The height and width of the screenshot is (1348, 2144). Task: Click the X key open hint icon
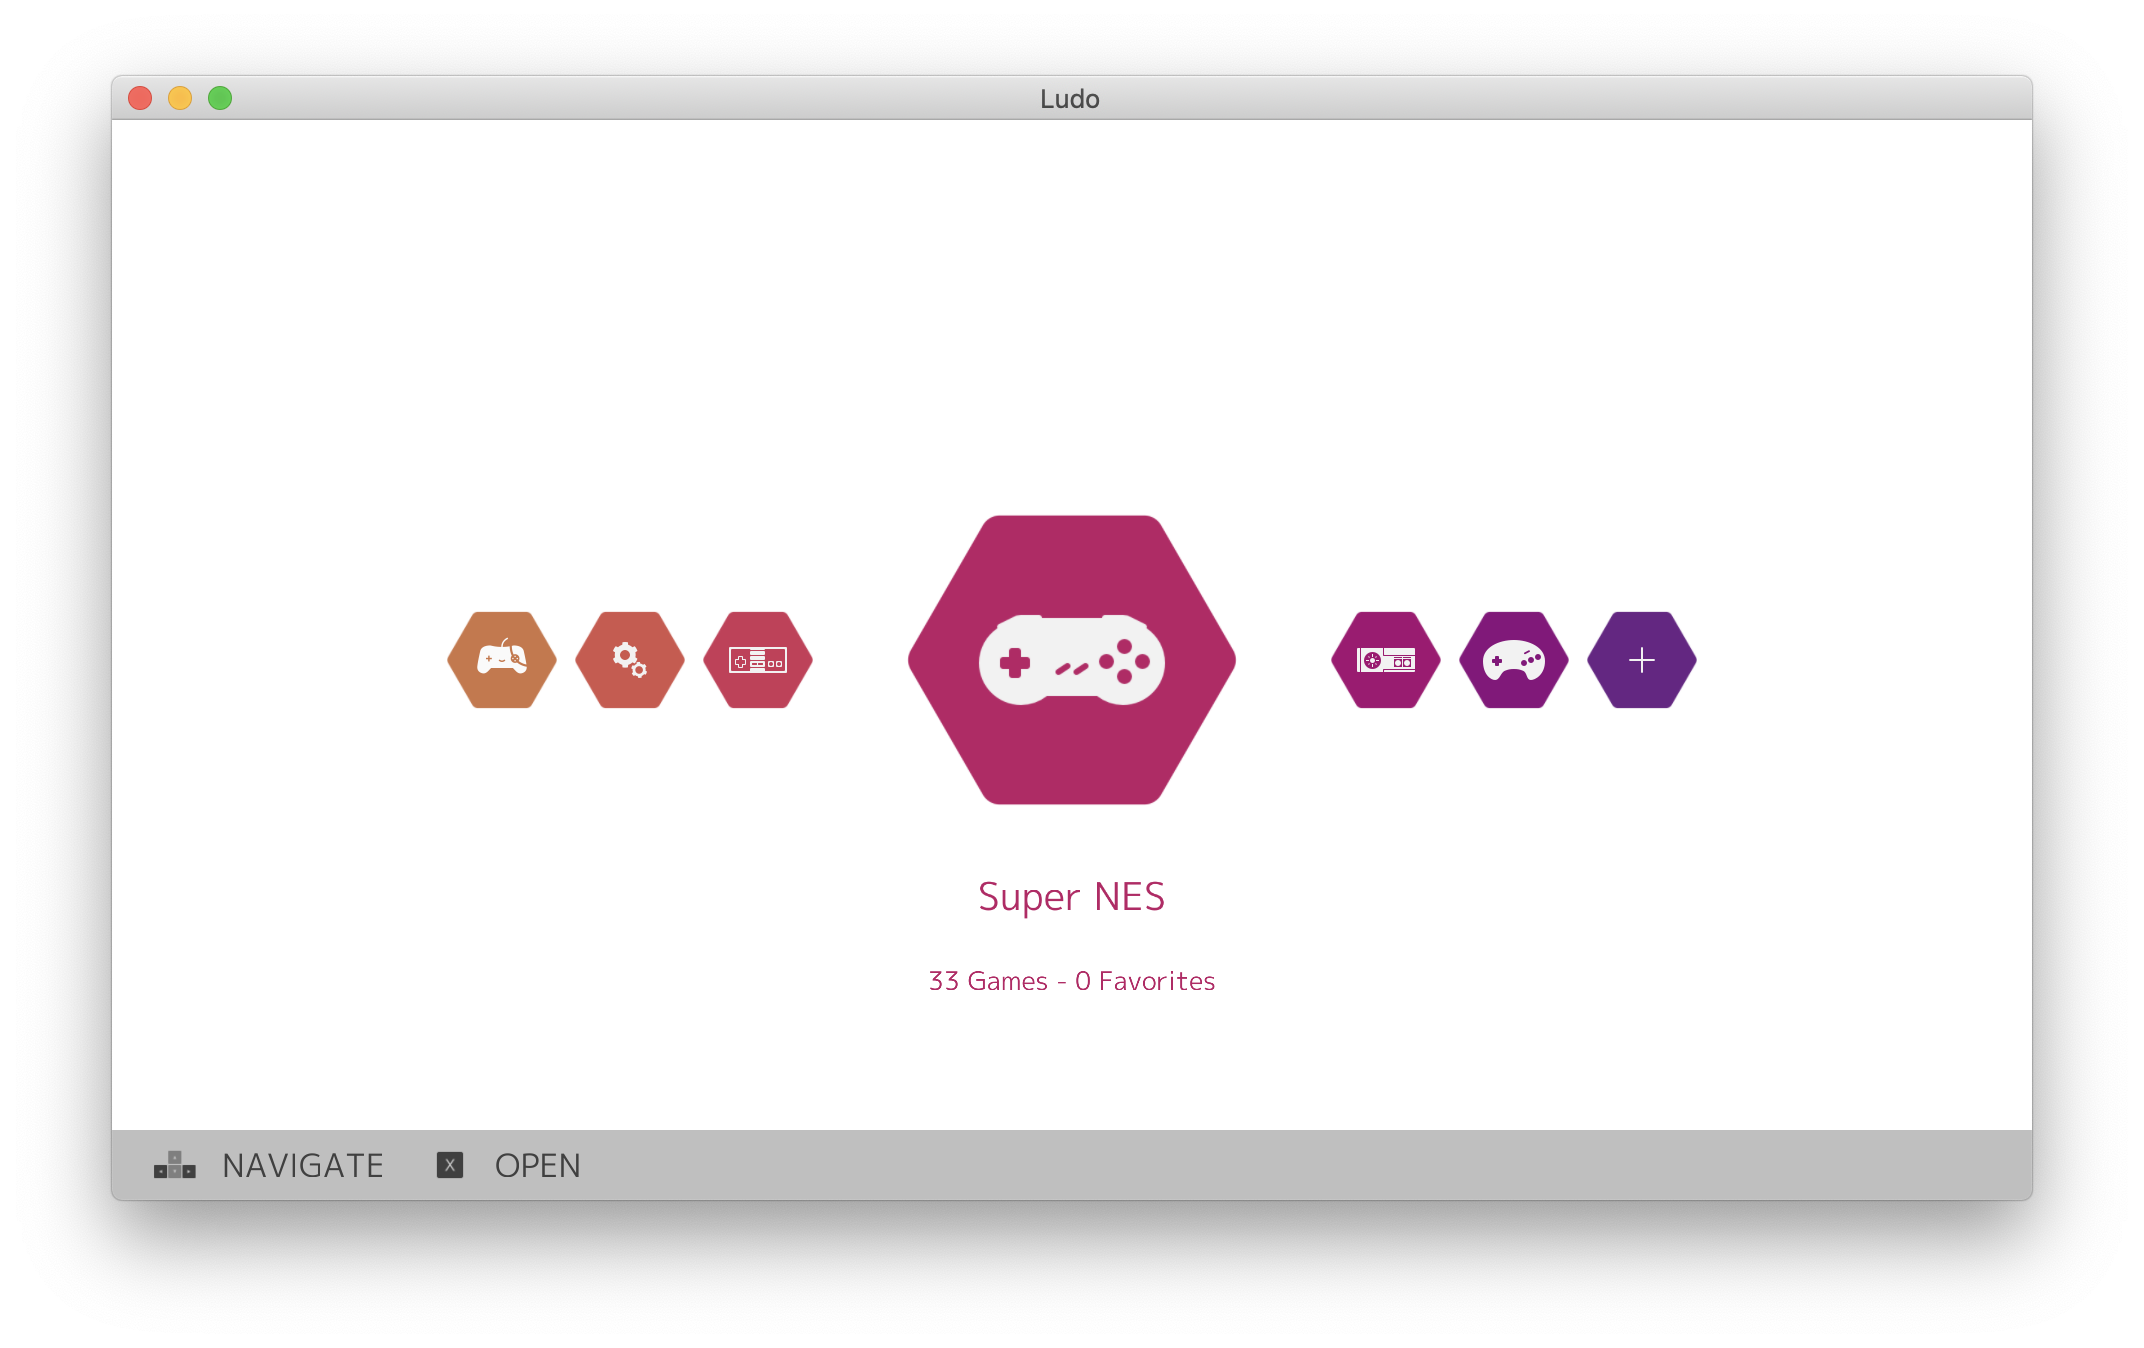click(450, 1165)
